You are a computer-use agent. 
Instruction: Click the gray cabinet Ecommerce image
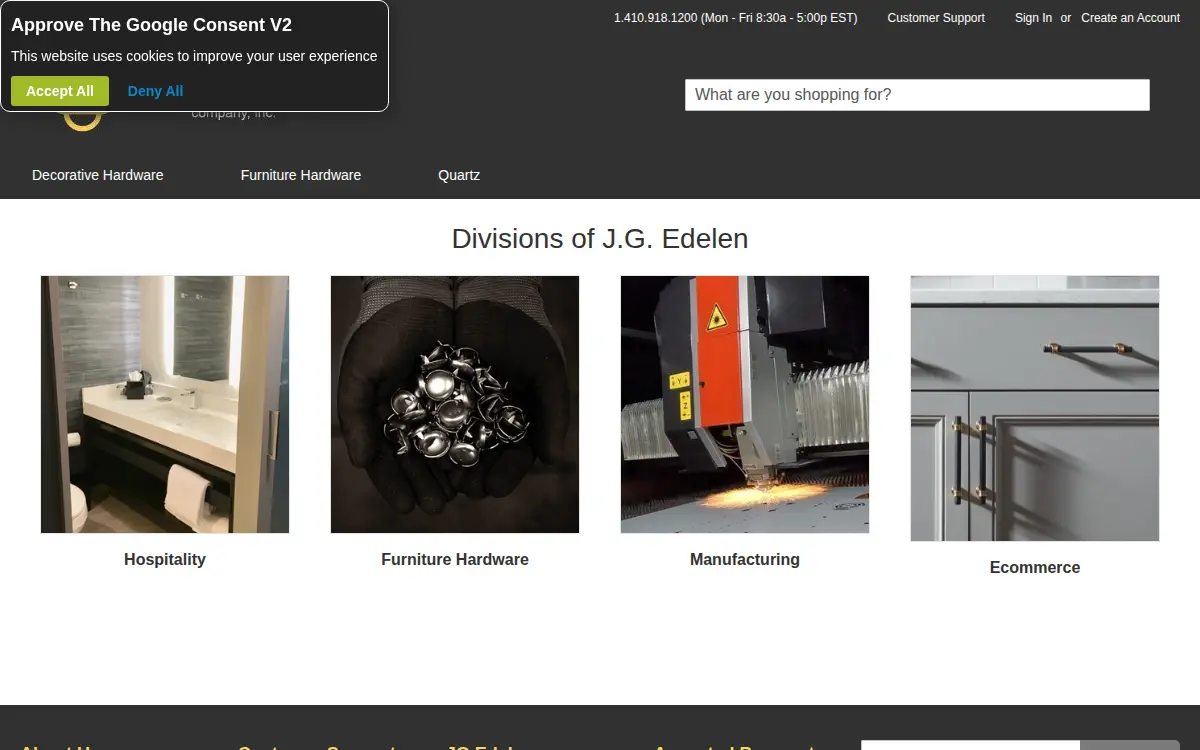(x=1035, y=408)
